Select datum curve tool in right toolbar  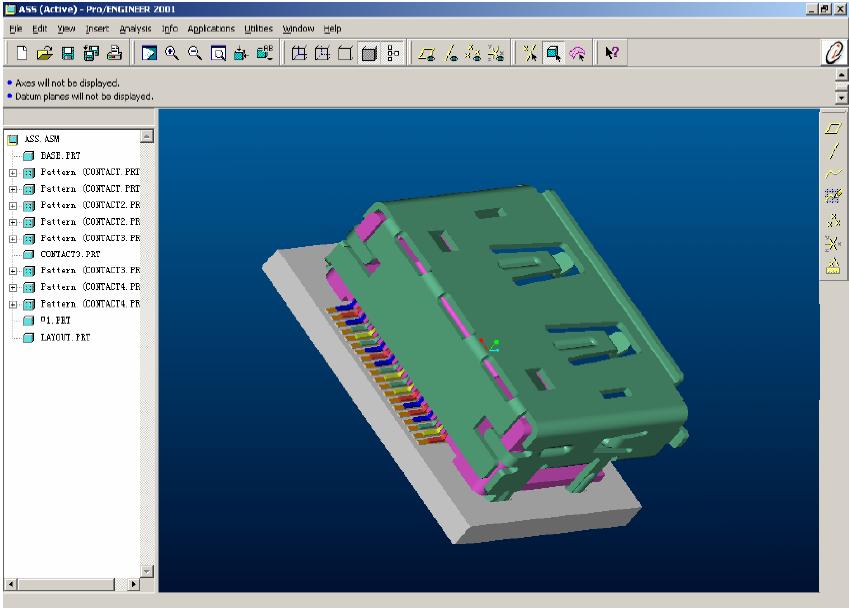tap(832, 174)
